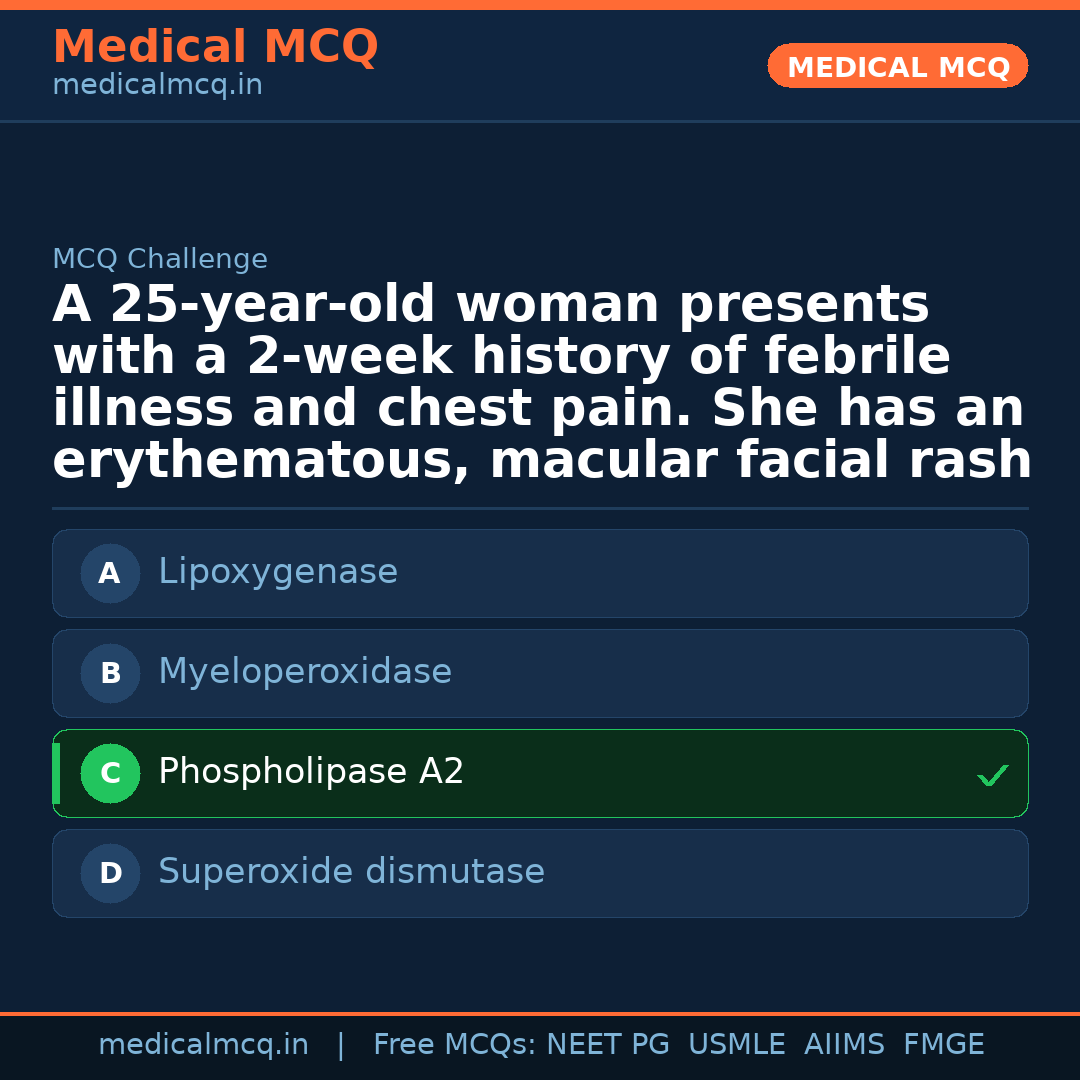The image size is (1080, 1080).
Task: Click the green letter C circle badge
Action: point(110,773)
